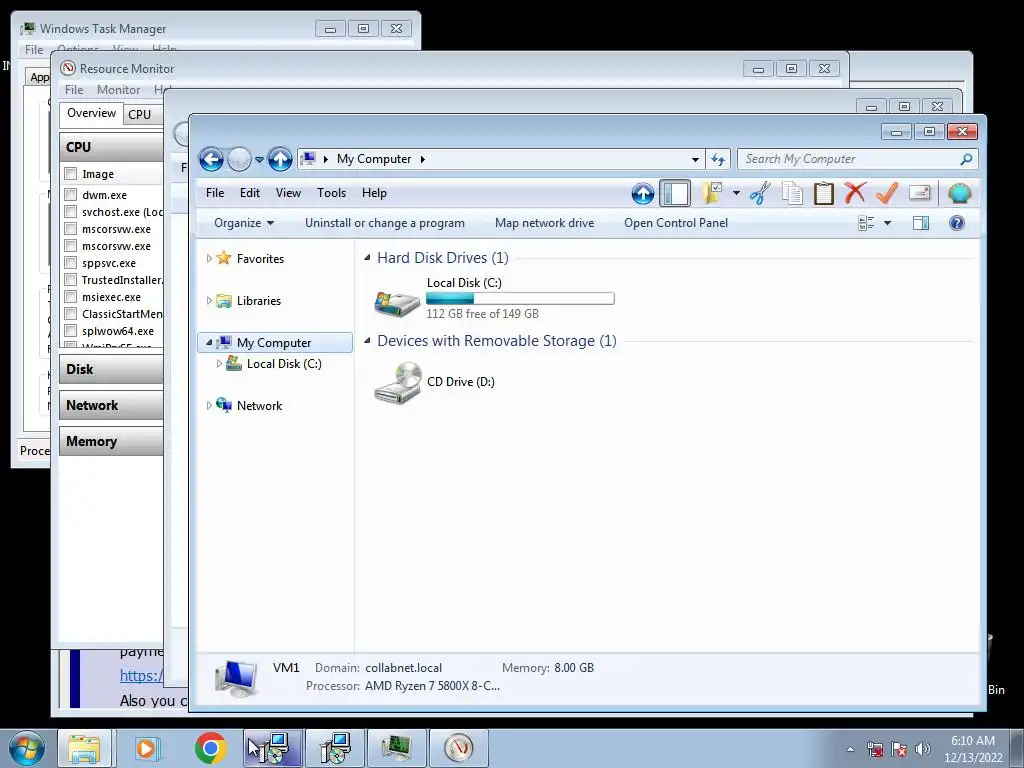1024x768 pixels.
Task: Collapse the Hard Disk Drives group
Action: coord(367,258)
